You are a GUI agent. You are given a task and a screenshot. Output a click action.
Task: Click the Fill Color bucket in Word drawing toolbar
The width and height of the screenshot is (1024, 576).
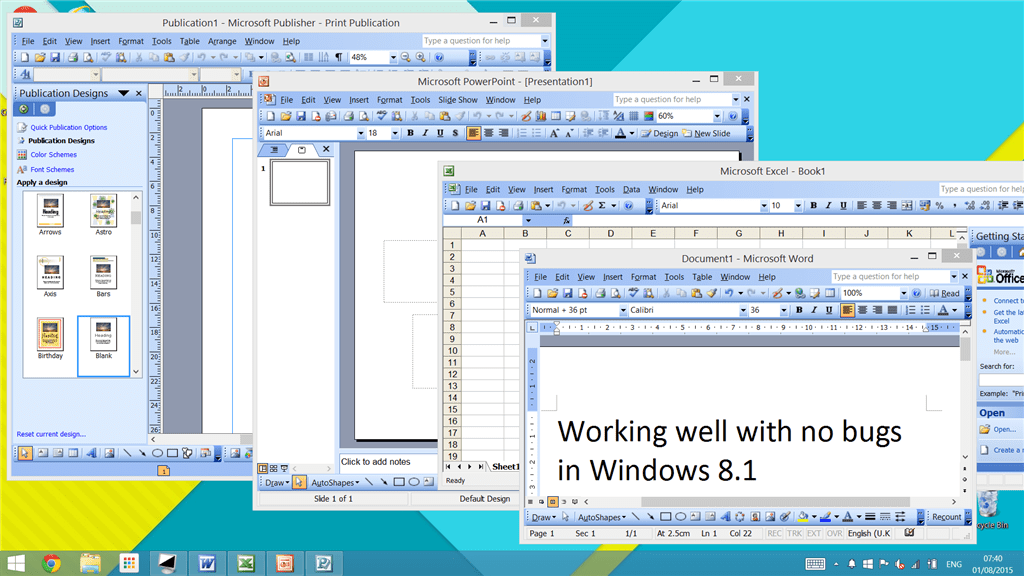[x=803, y=517]
